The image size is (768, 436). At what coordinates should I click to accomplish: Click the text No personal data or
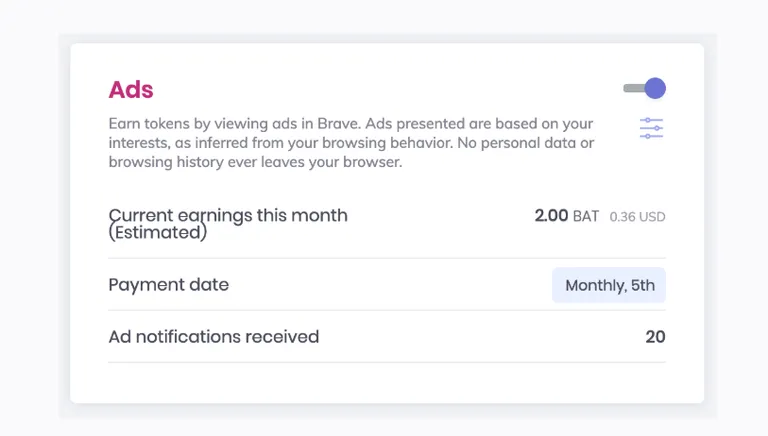[526, 143]
